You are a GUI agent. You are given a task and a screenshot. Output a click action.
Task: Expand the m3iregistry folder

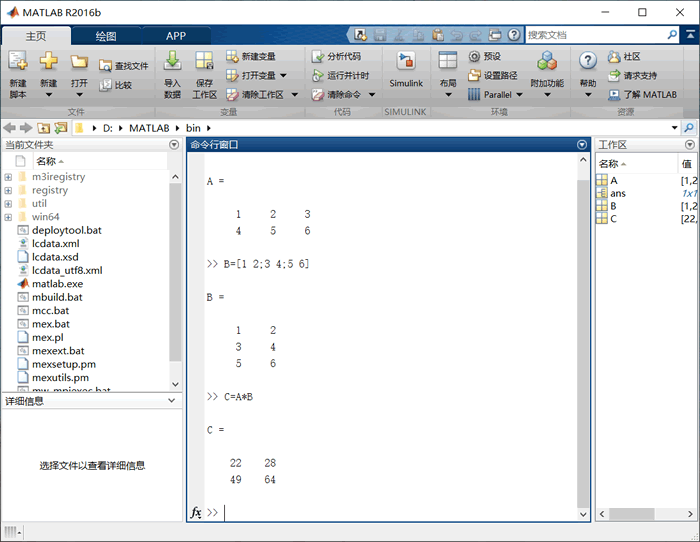tap(8, 177)
